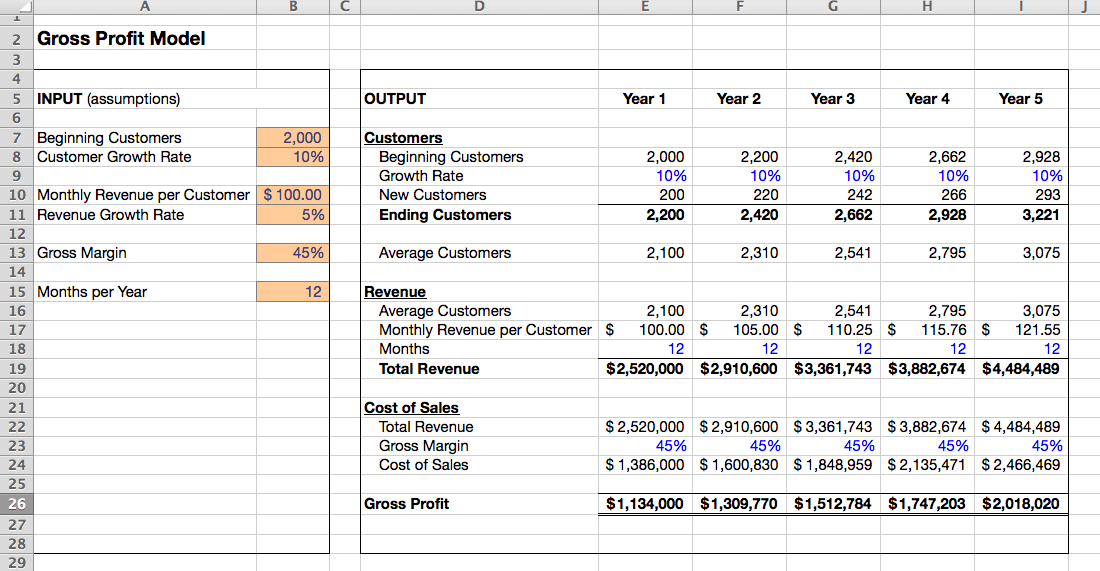Select the $100.00 monthly revenue input cell
The image size is (1100, 571).
point(292,195)
